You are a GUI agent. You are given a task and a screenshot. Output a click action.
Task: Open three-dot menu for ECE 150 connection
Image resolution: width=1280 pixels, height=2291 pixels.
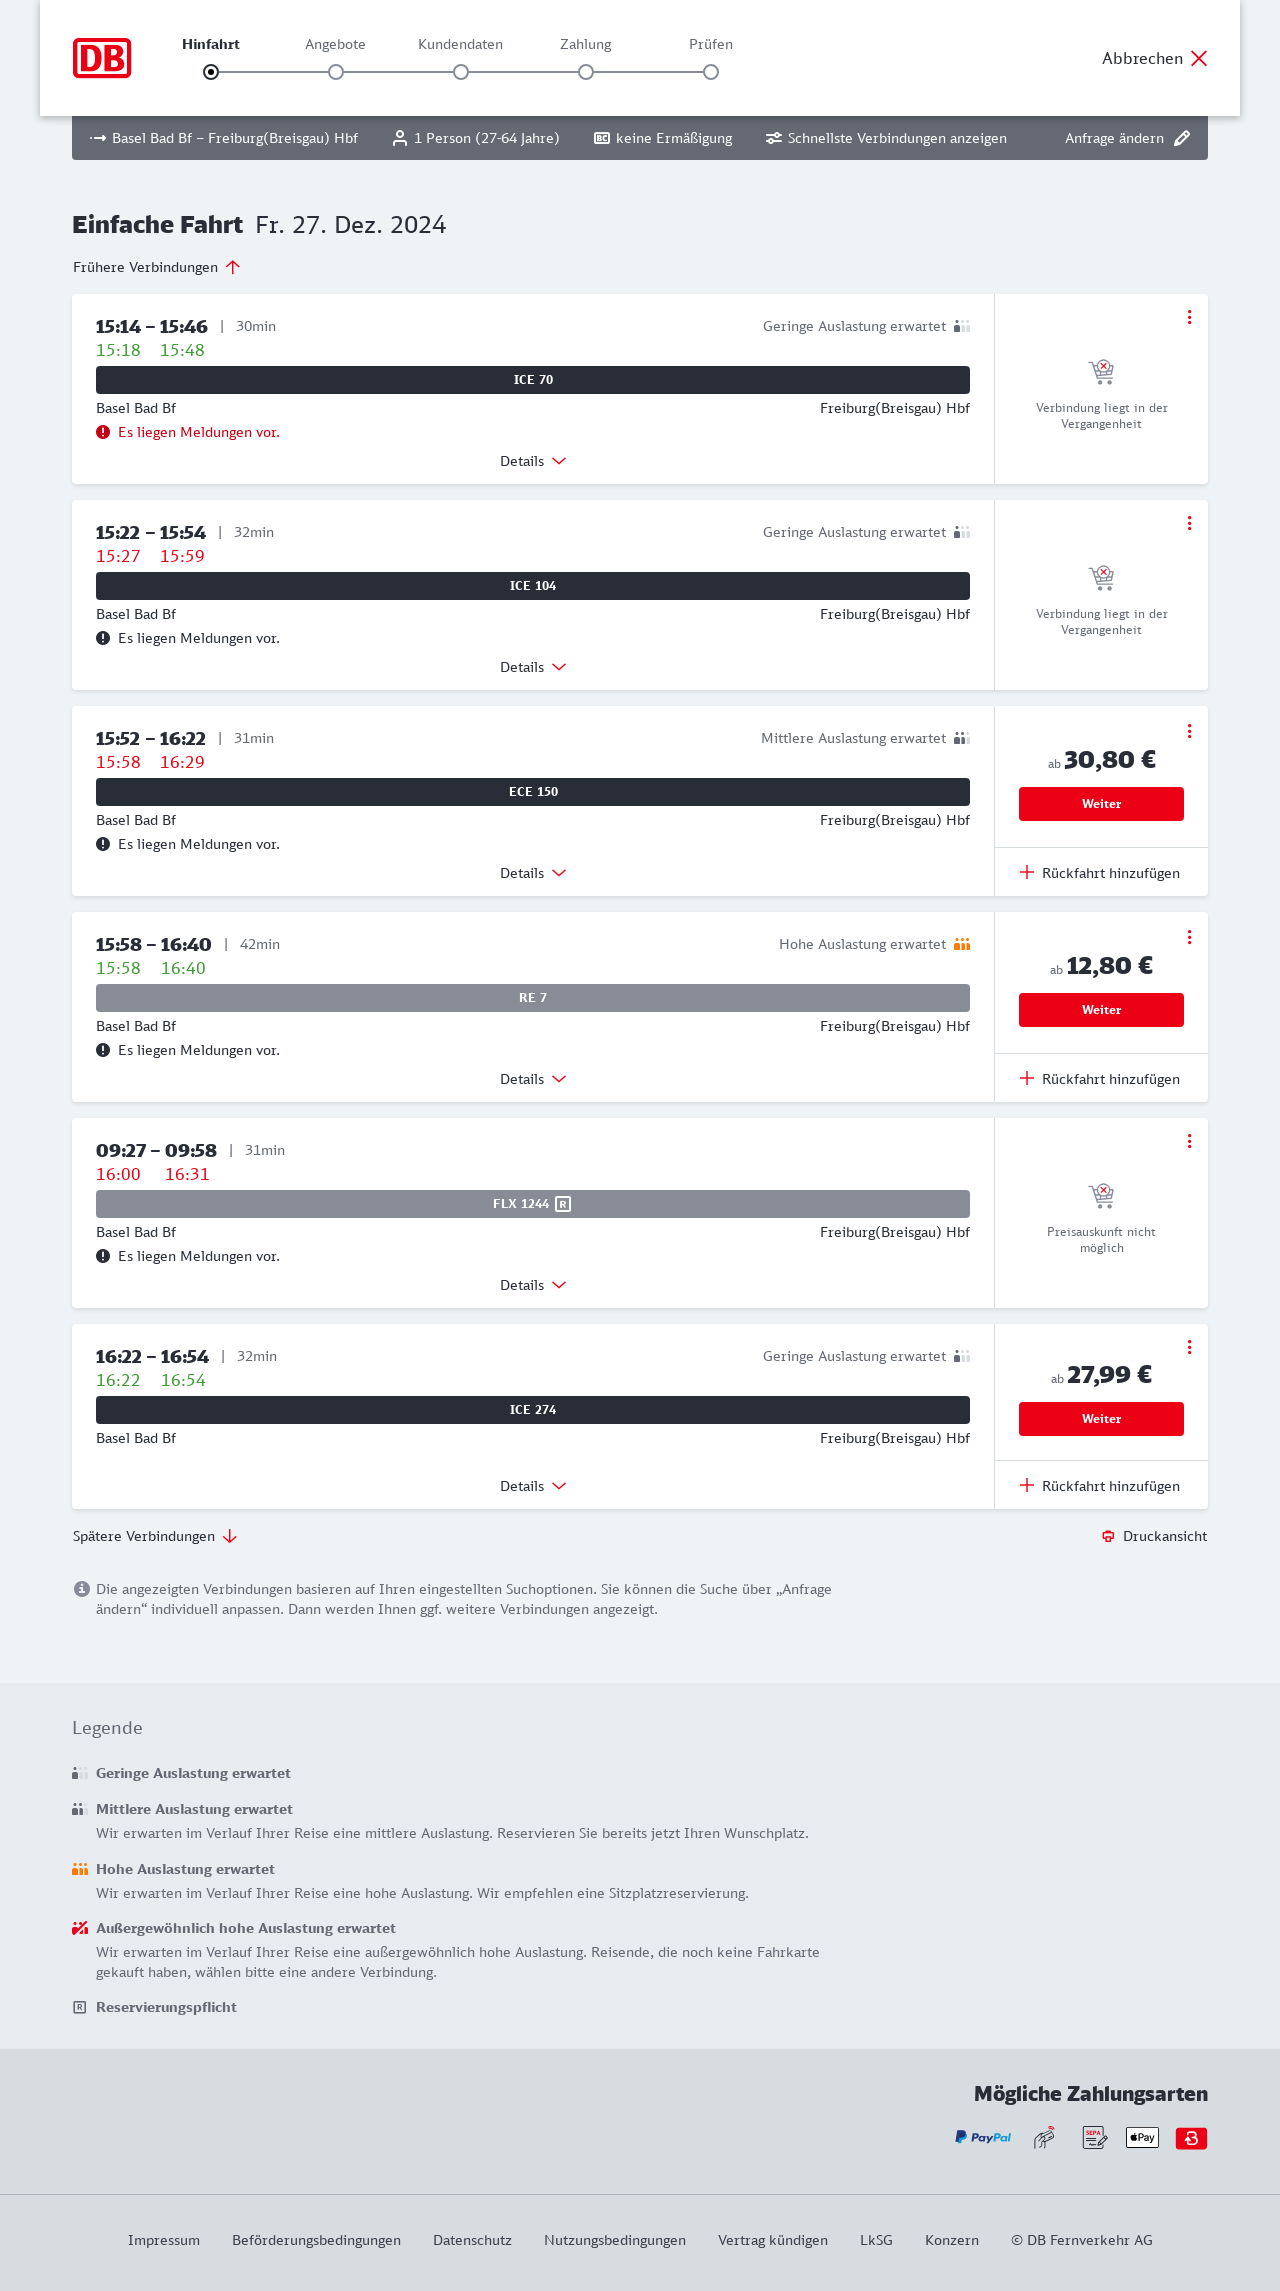pyautogui.click(x=1189, y=731)
